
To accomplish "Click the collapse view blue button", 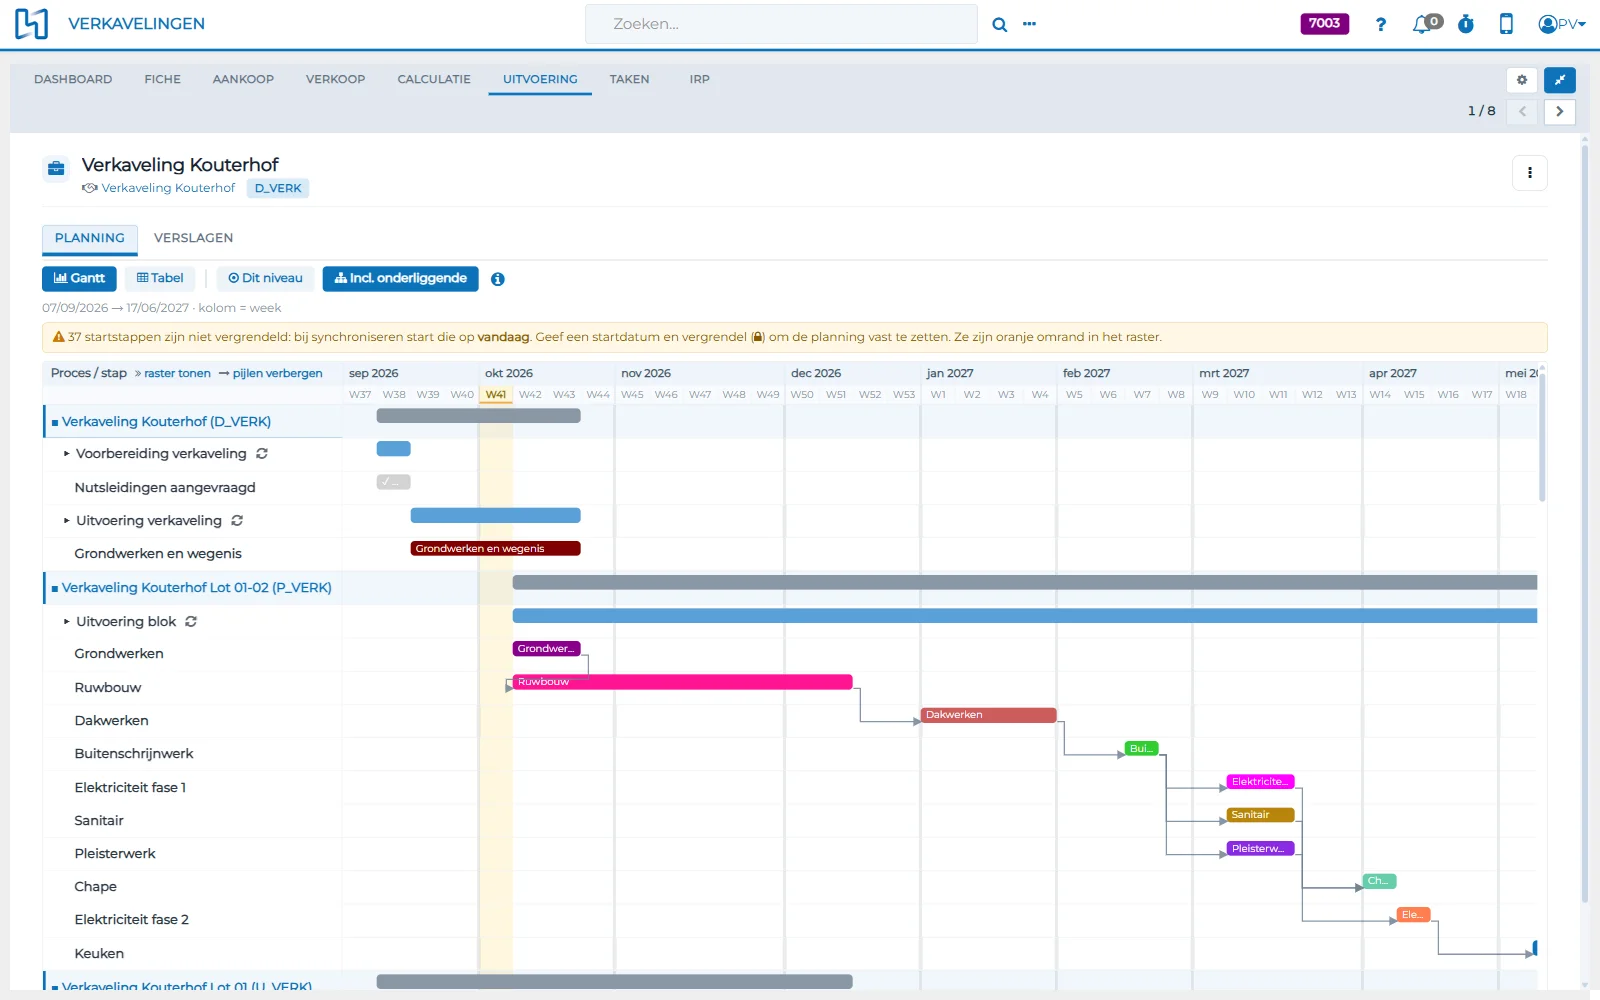I will 1559,80.
